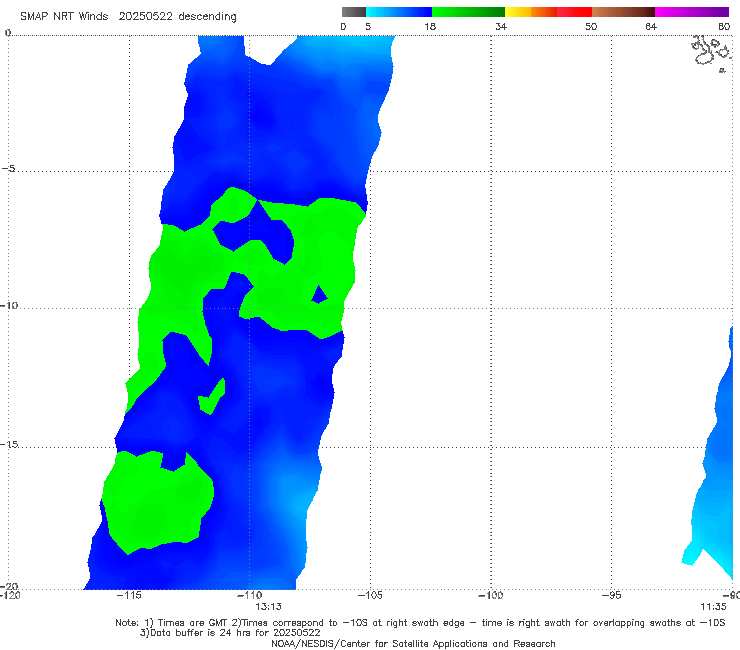Image resolution: width=740 pixels, height=650 pixels.
Task: Click the longitude label '-115'
Action: coord(129,595)
